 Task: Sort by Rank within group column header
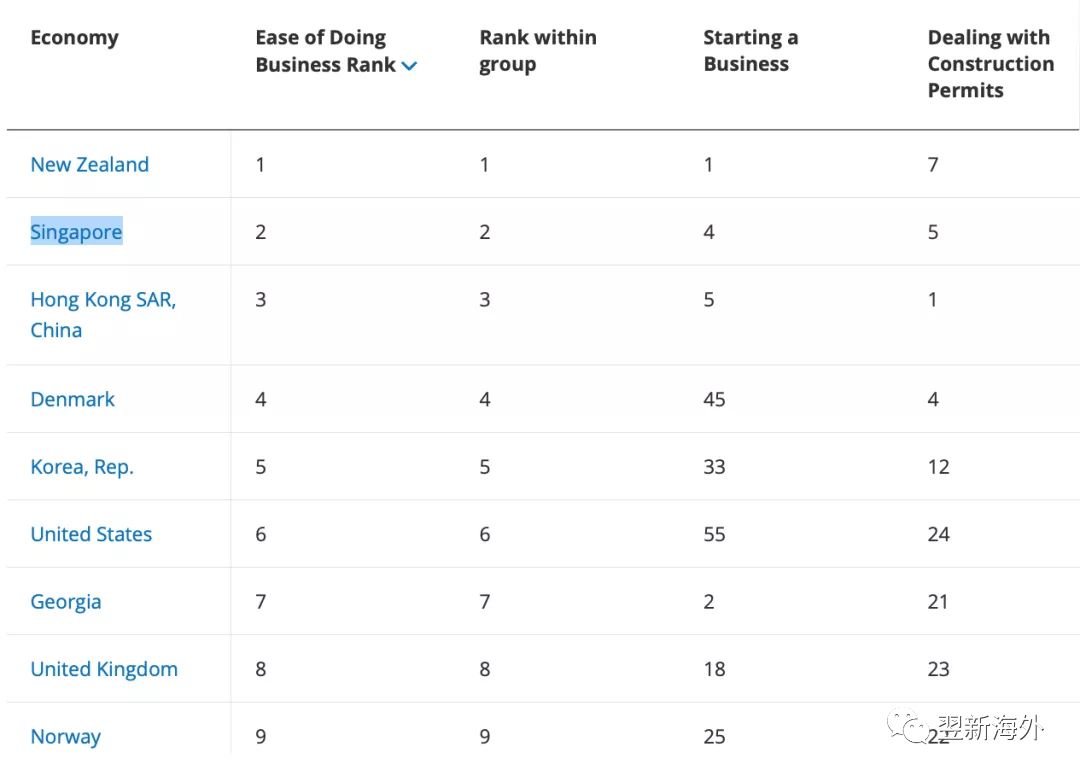tap(537, 51)
